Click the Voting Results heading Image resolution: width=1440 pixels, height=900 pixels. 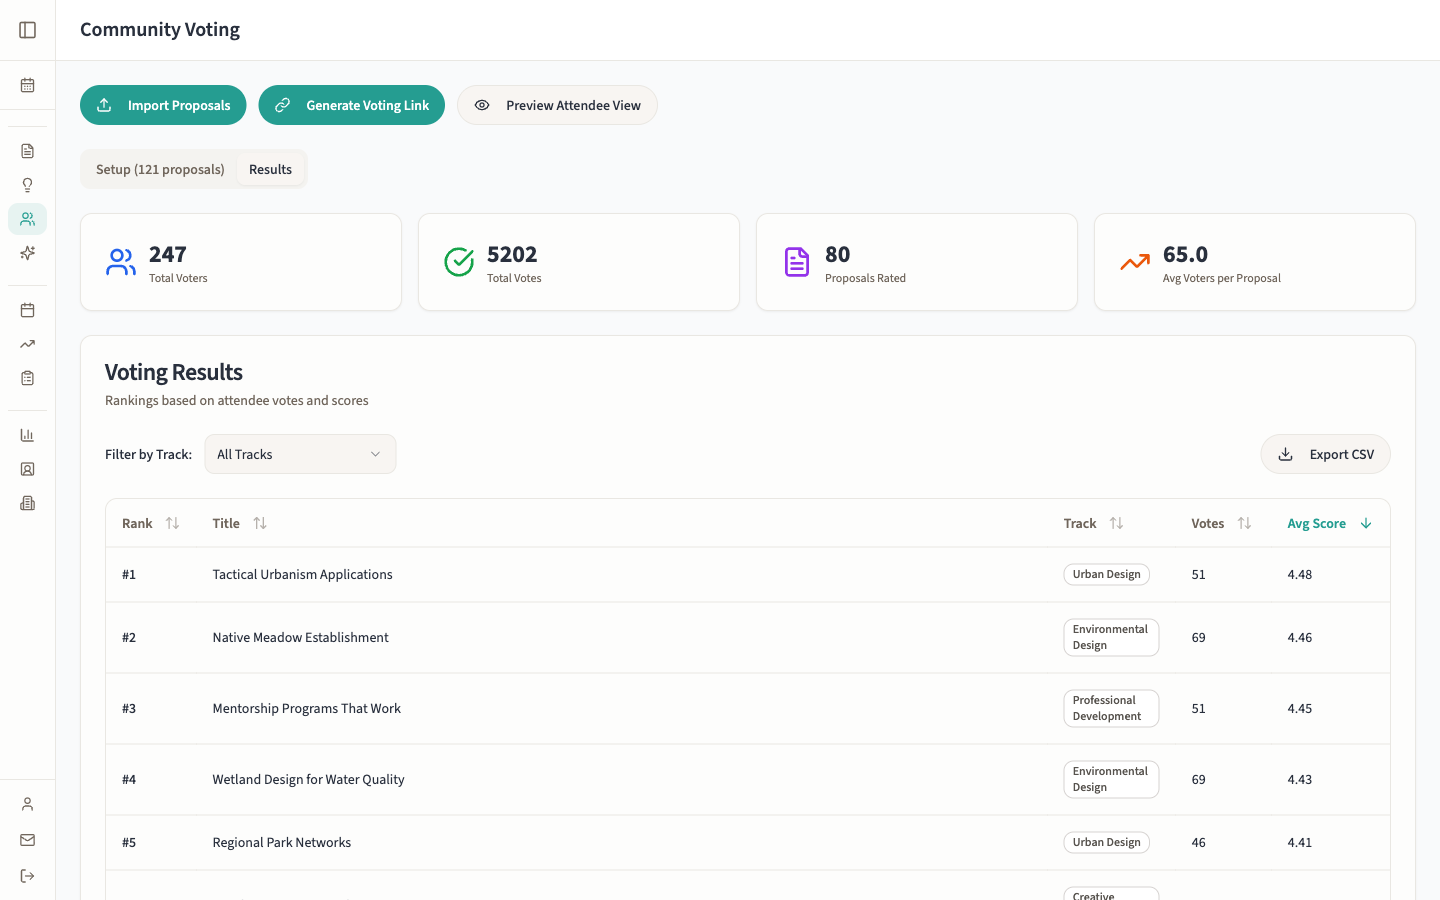(x=174, y=372)
